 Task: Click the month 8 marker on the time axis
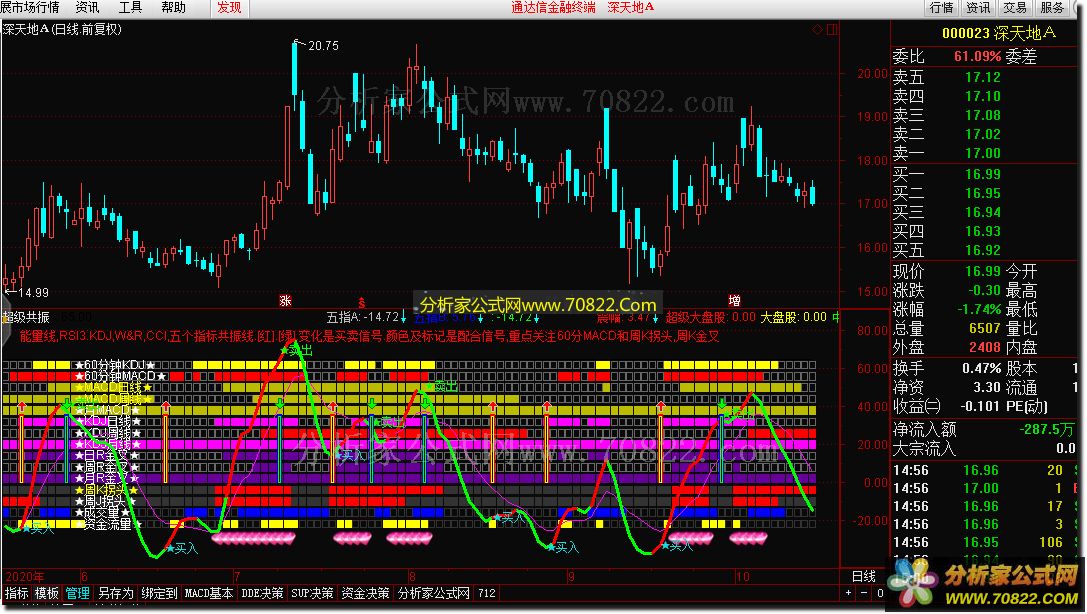pyautogui.click(x=412, y=577)
